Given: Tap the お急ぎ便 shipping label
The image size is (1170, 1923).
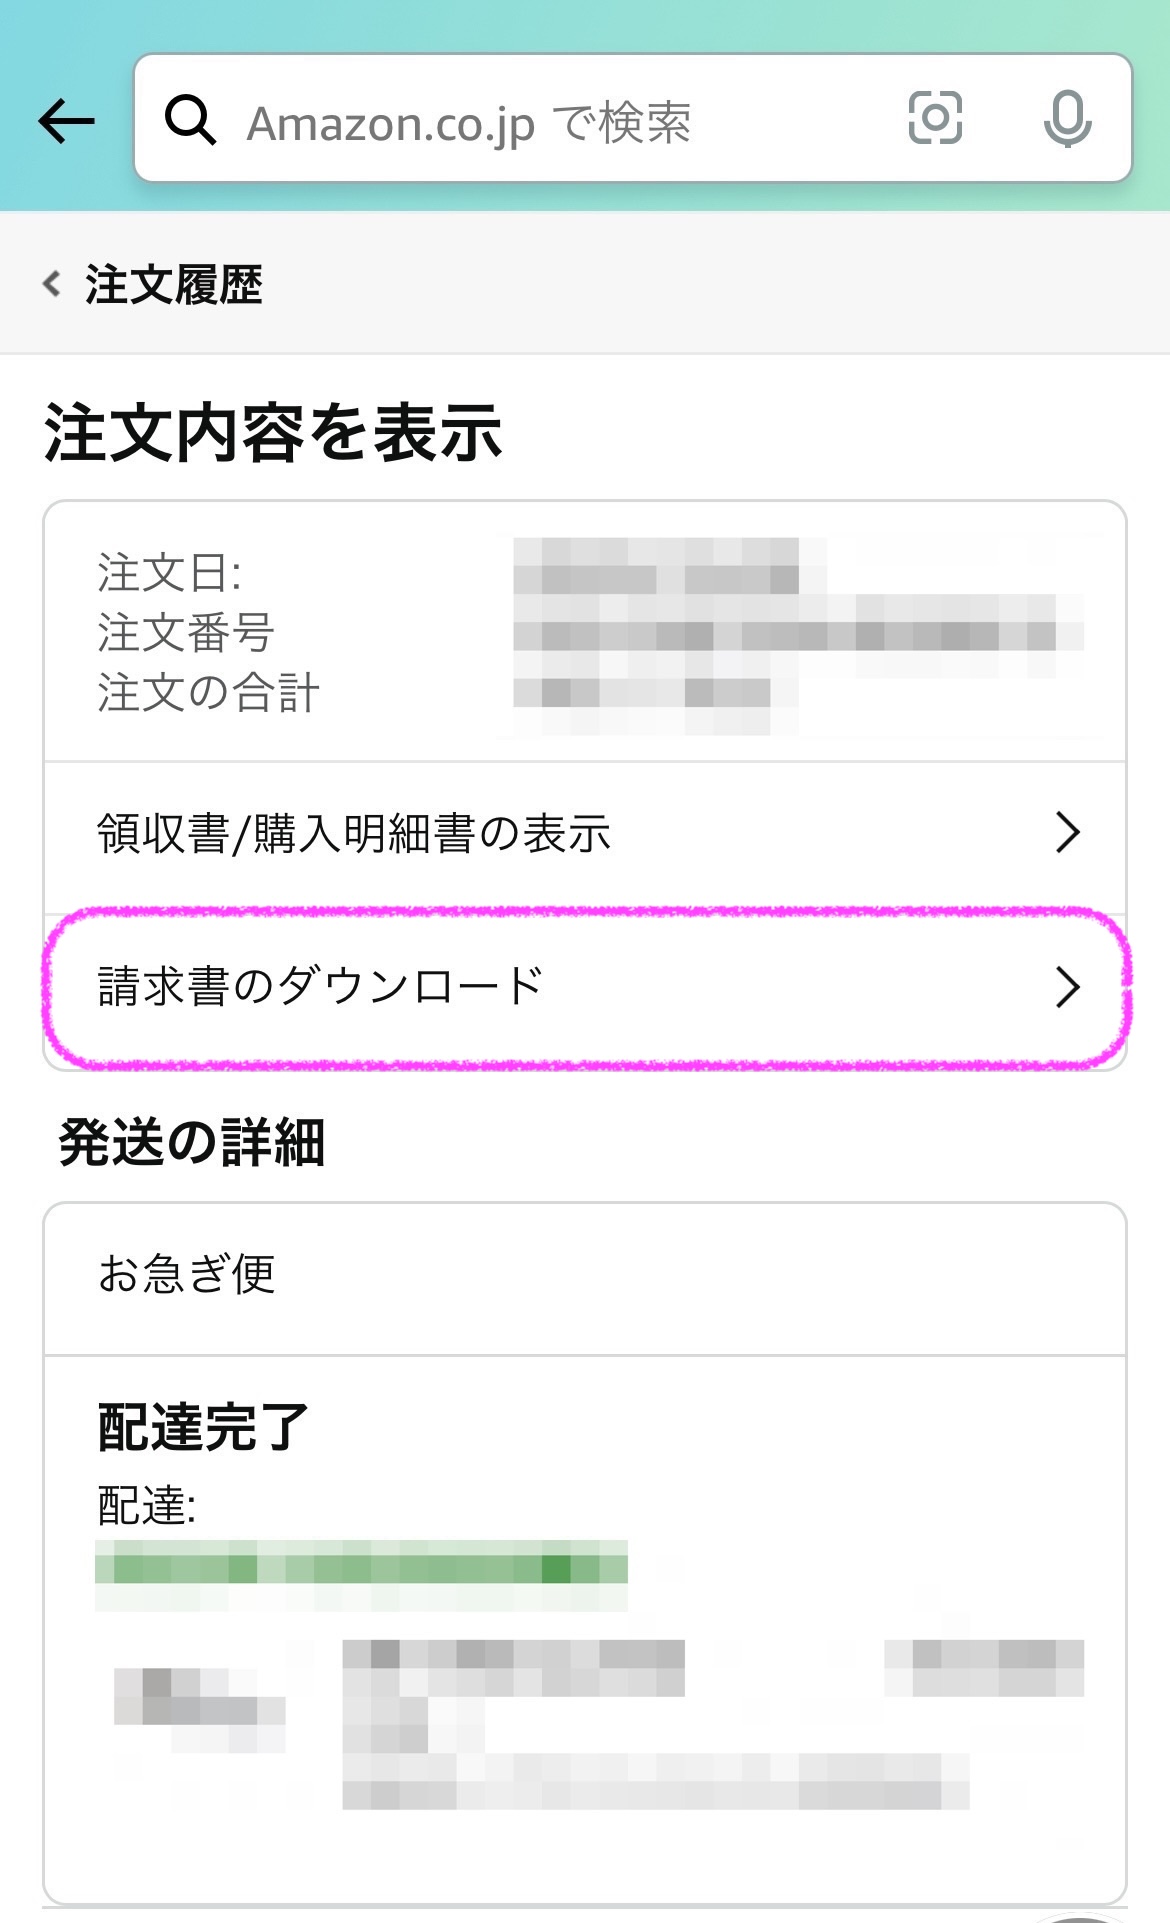Looking at the screenshot, I should [186, 1274].
